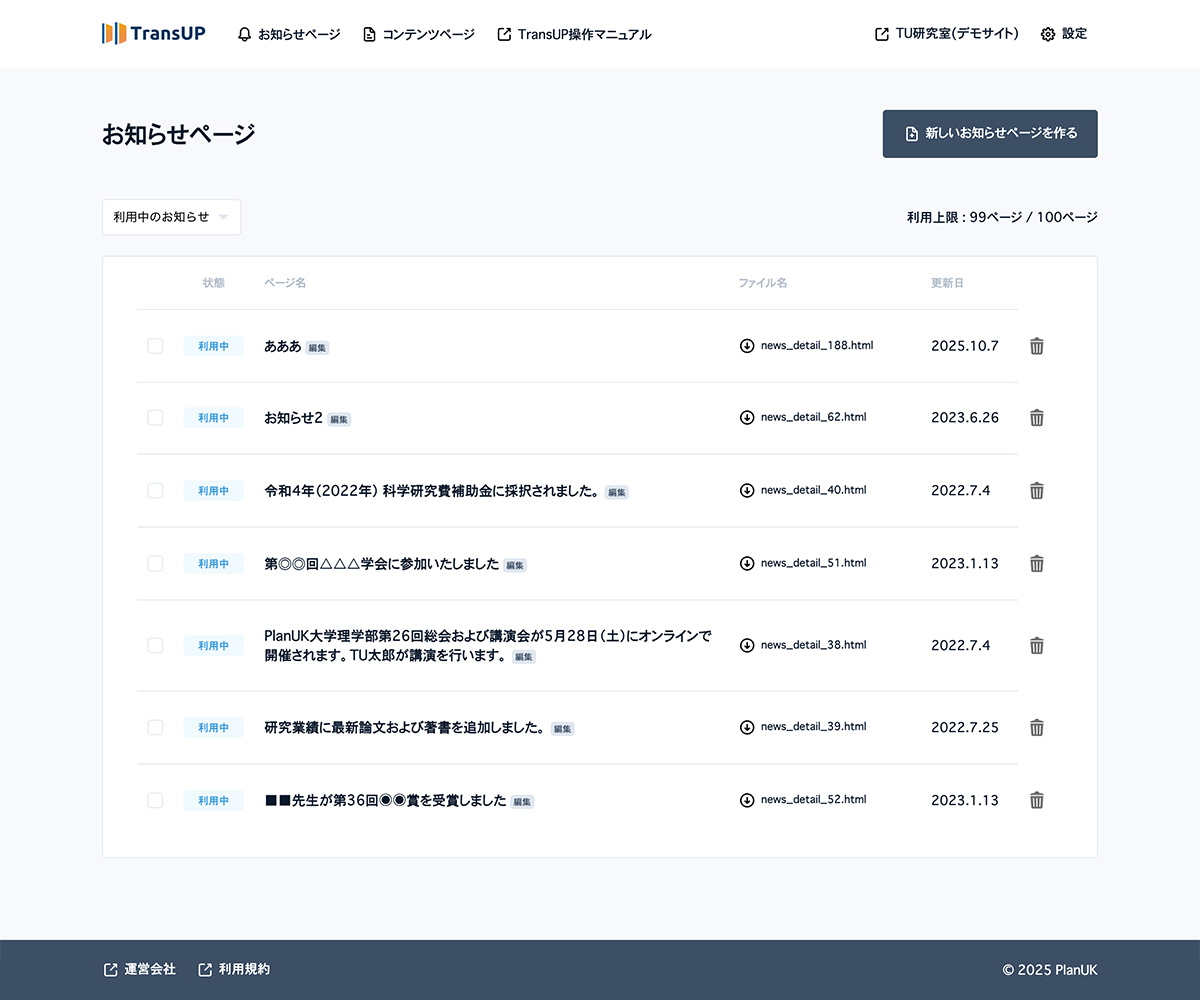
Task: Click download icon for news_detail_40.html
Action: 747,490
